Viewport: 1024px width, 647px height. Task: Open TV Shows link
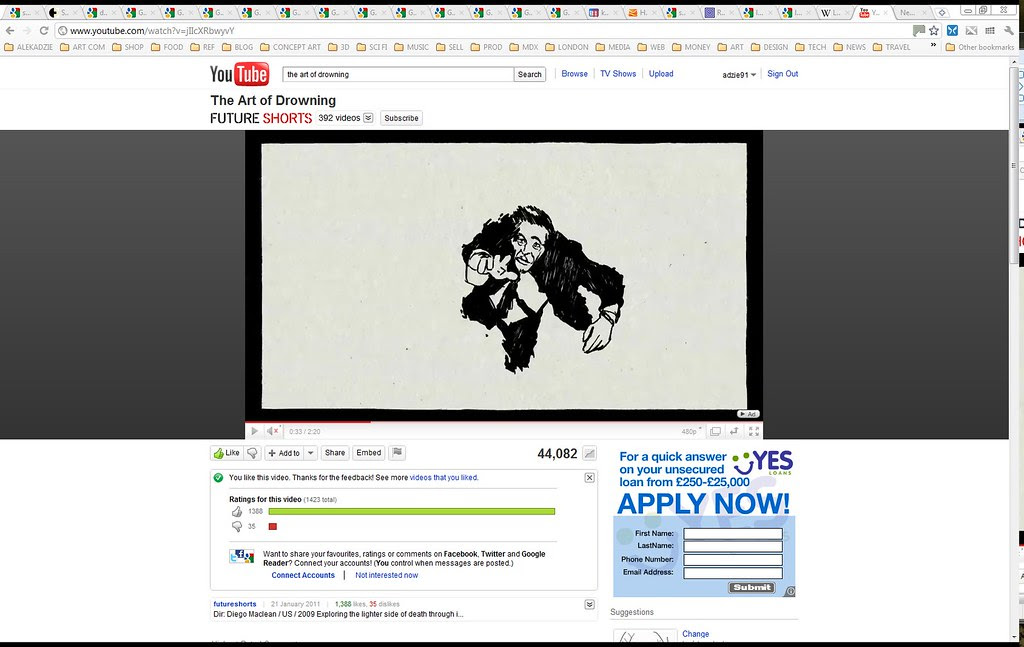point(618,74)
